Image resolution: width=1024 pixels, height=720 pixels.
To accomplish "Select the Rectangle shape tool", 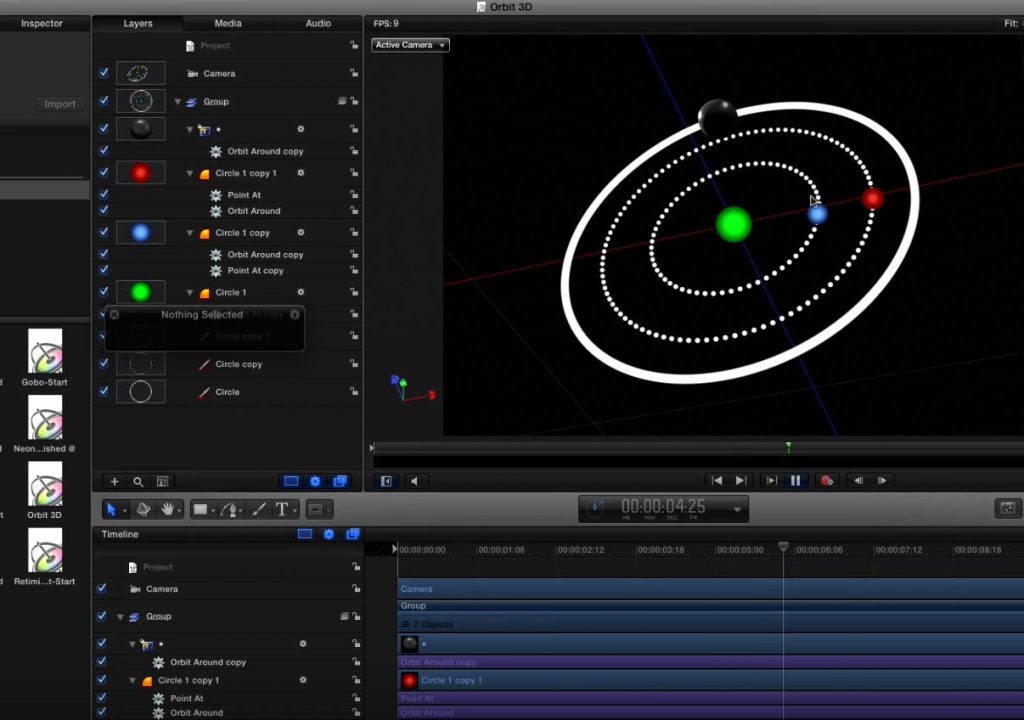I will point(200,509).
